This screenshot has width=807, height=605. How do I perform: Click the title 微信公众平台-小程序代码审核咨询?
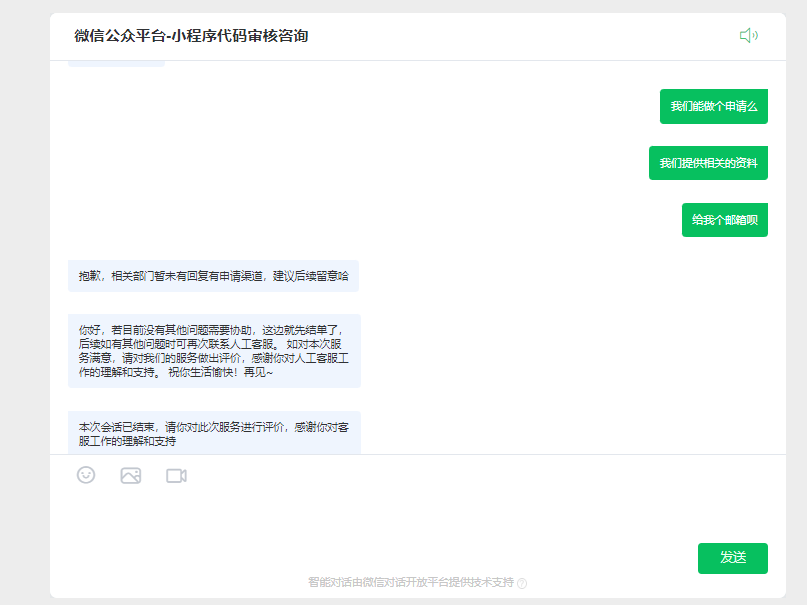[x=191, y=36]
